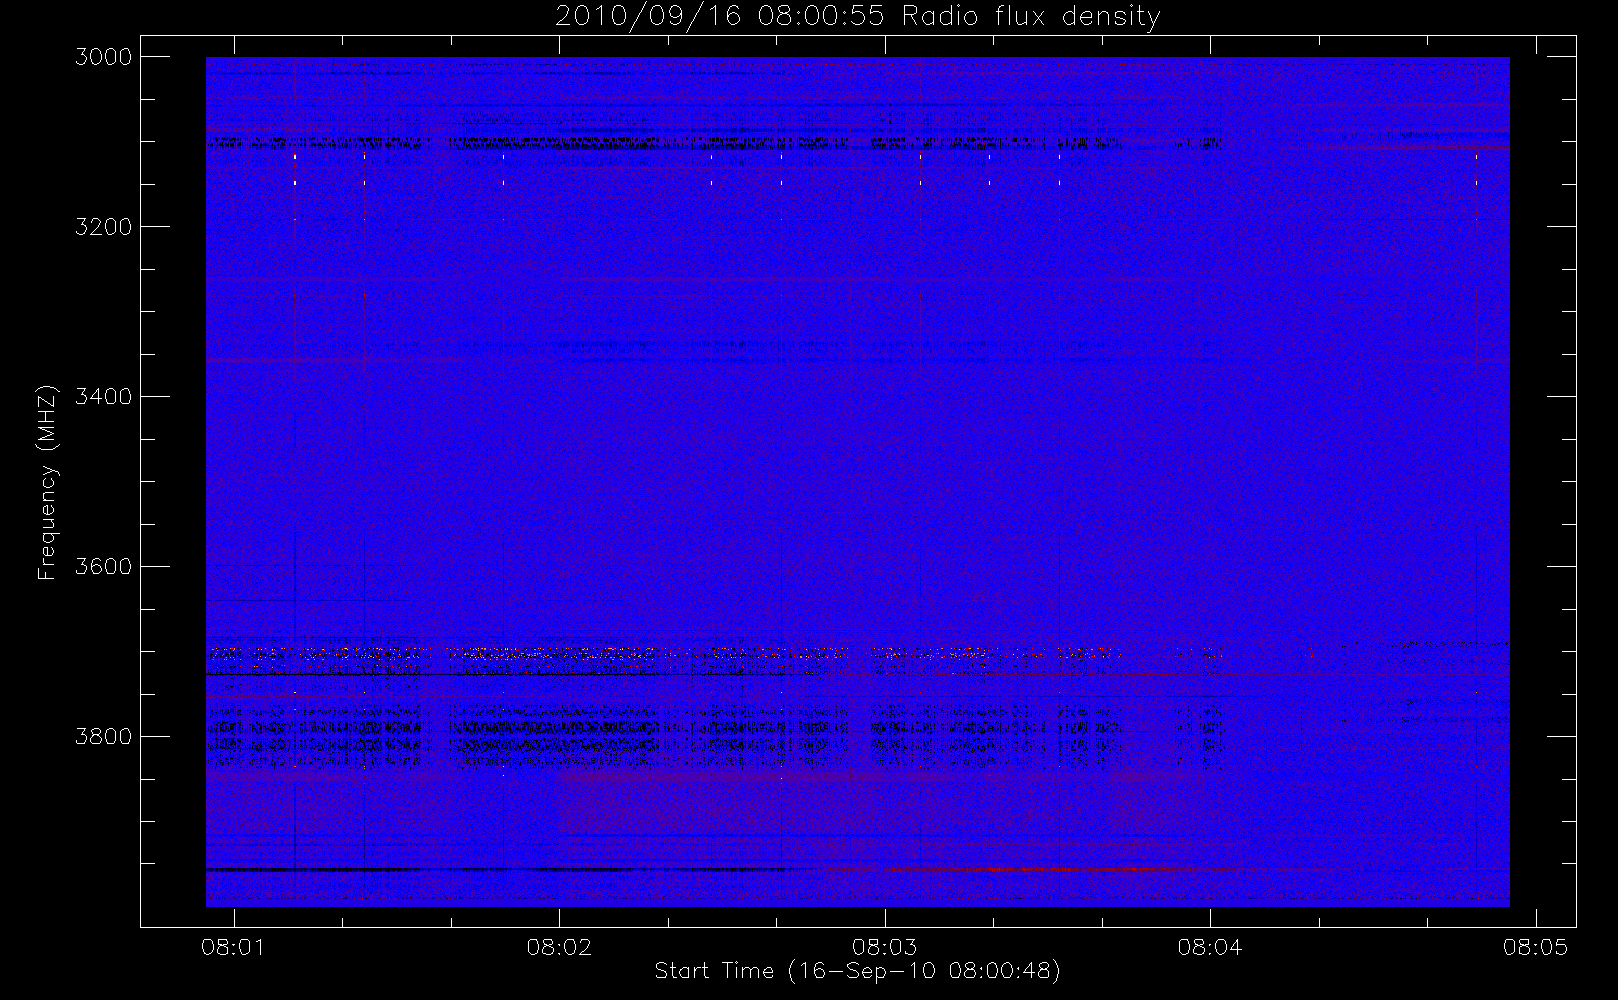Click the 'Frequency (MHZ)' axis title
Viewport: 1618px width, 1000px height.
(47, 482)
